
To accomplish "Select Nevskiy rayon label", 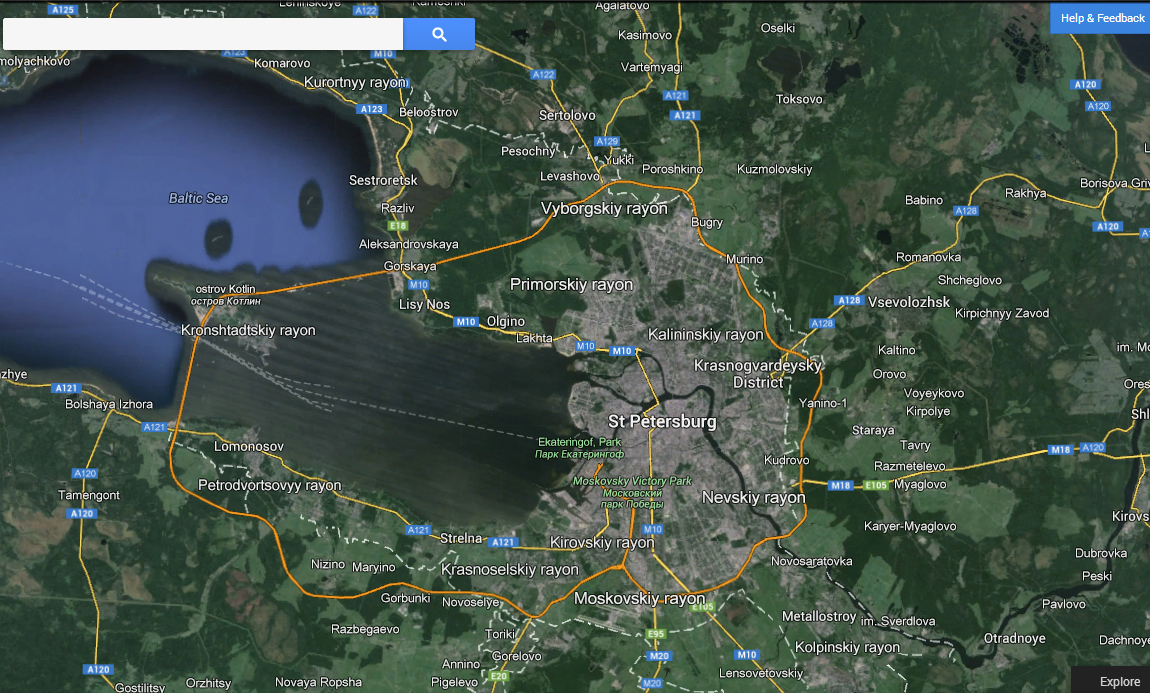I will pos(753,497).
